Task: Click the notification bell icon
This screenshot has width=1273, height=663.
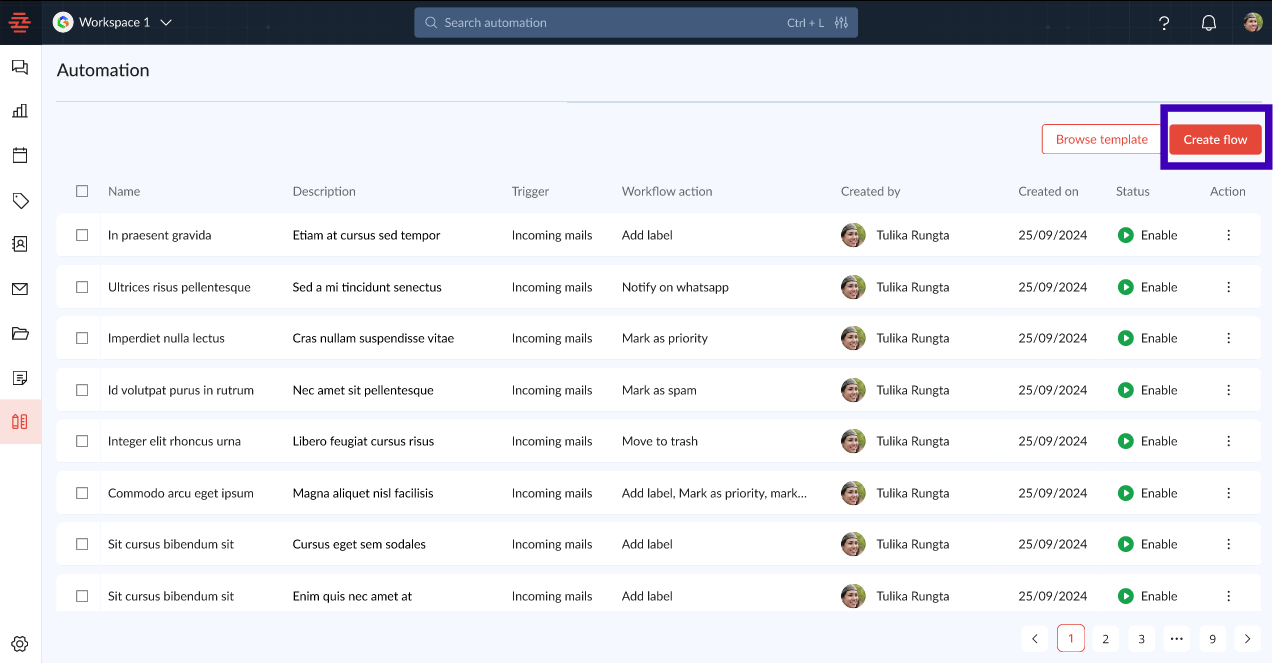Action: click(x=1208, y=23)
